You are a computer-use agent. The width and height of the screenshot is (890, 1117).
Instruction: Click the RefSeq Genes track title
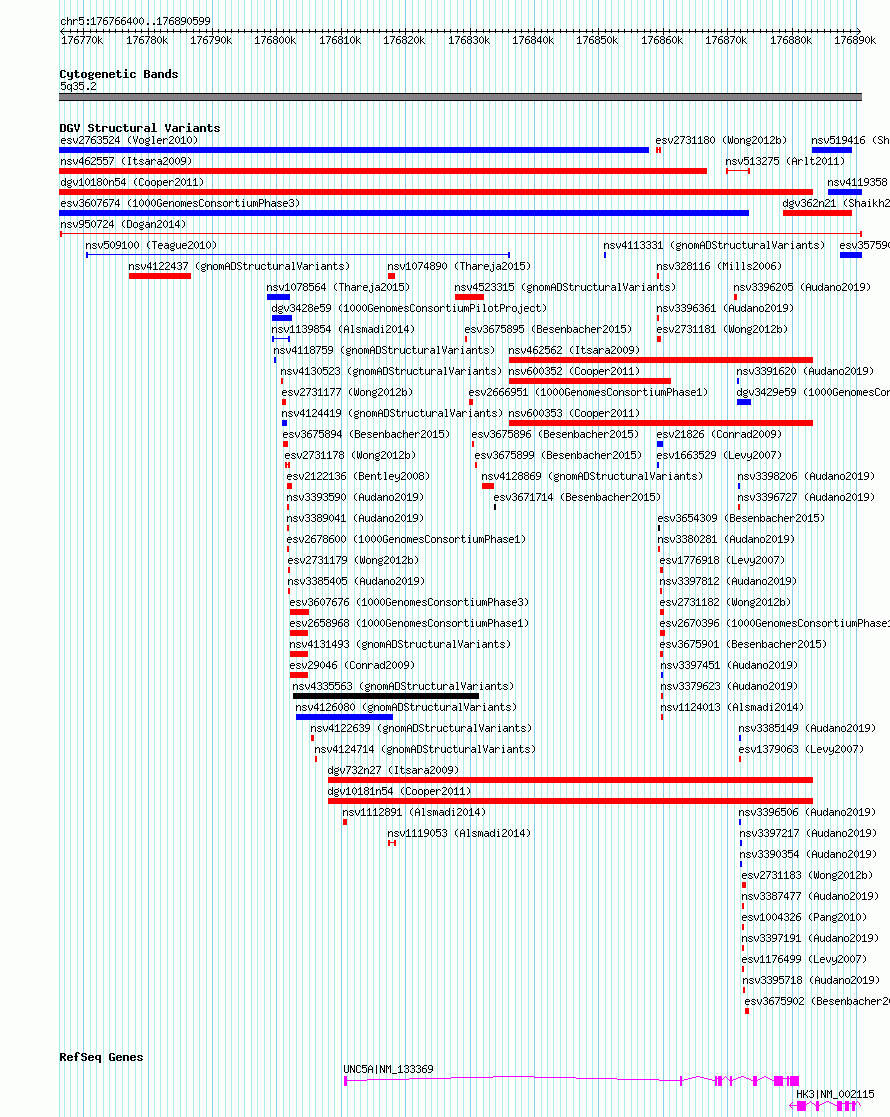101,1057
